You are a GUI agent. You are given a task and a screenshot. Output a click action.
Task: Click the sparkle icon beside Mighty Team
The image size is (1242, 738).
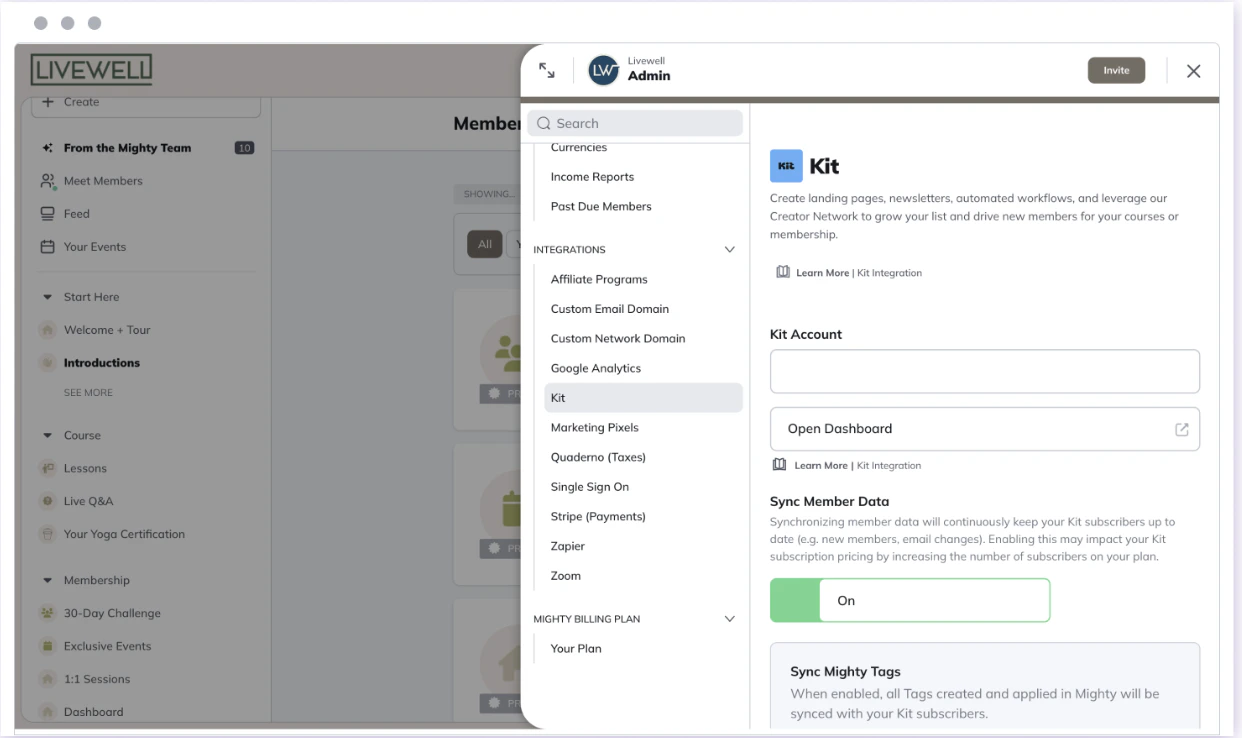coord(47,148)
